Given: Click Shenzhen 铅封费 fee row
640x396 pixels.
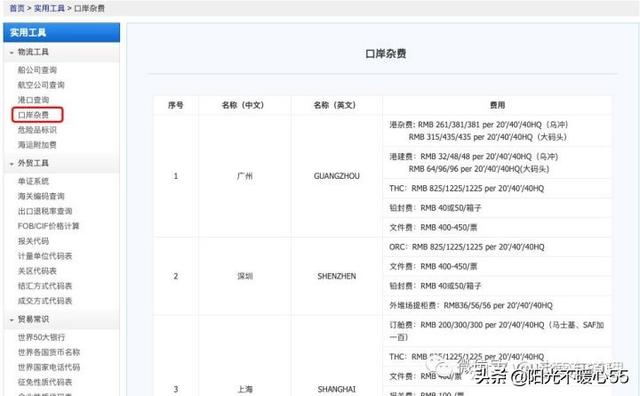Looking at the screenshot, I should coord(498,286).
